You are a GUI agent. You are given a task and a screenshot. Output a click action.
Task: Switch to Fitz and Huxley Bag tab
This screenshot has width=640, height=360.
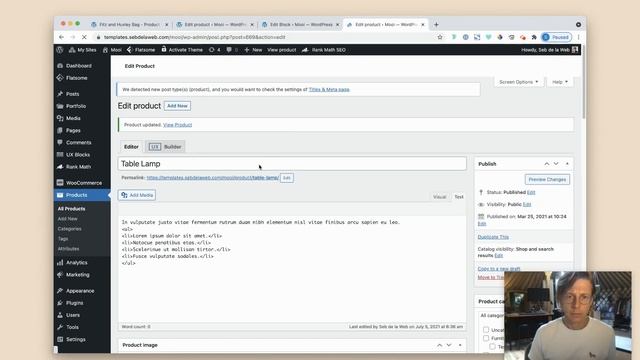[x=129, y=25]
